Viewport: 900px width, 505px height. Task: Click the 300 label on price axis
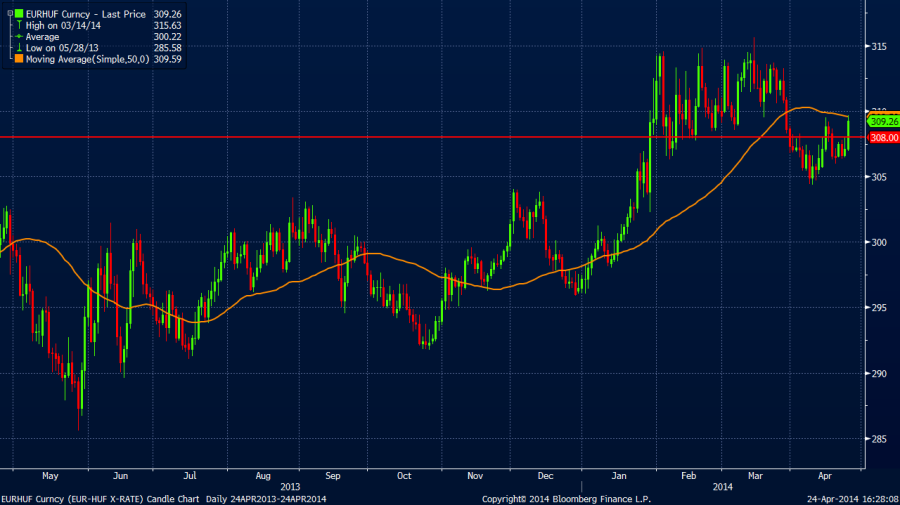(879, 242)
